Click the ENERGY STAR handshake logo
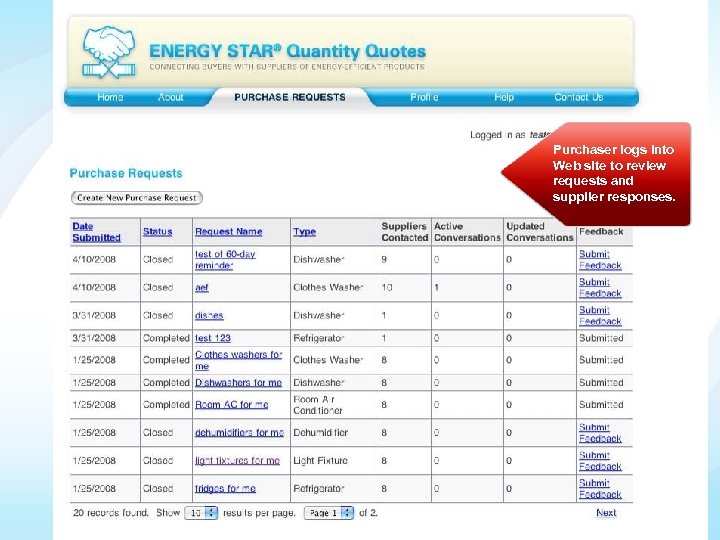720x540 pixels. pyautogui.click(x=109, y=51)
